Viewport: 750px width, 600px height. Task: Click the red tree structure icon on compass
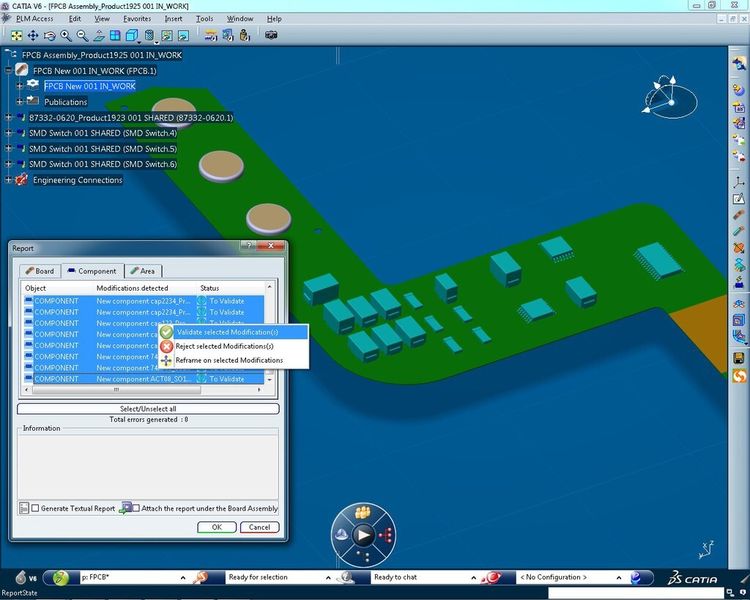(386, 535)
